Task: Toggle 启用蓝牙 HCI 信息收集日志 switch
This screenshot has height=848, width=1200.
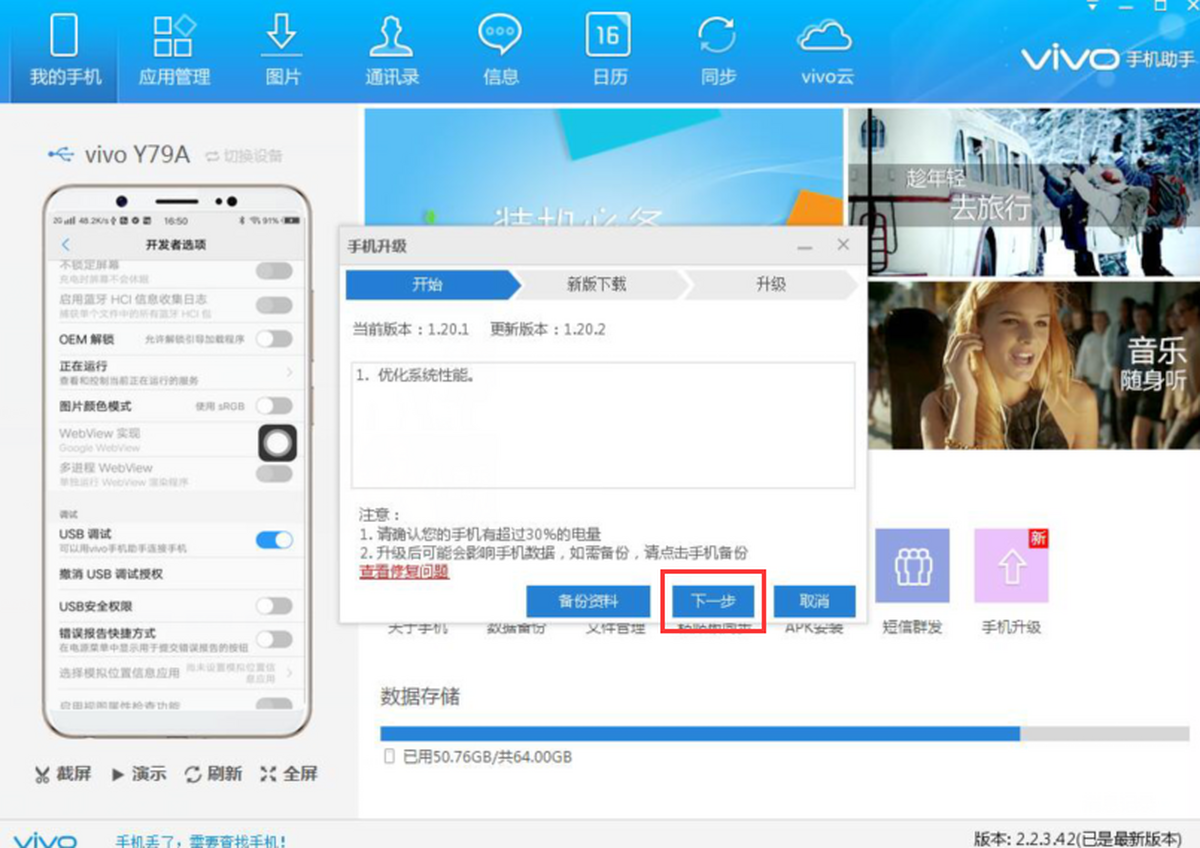Action: pyautogui.click(x=274, y=305)
